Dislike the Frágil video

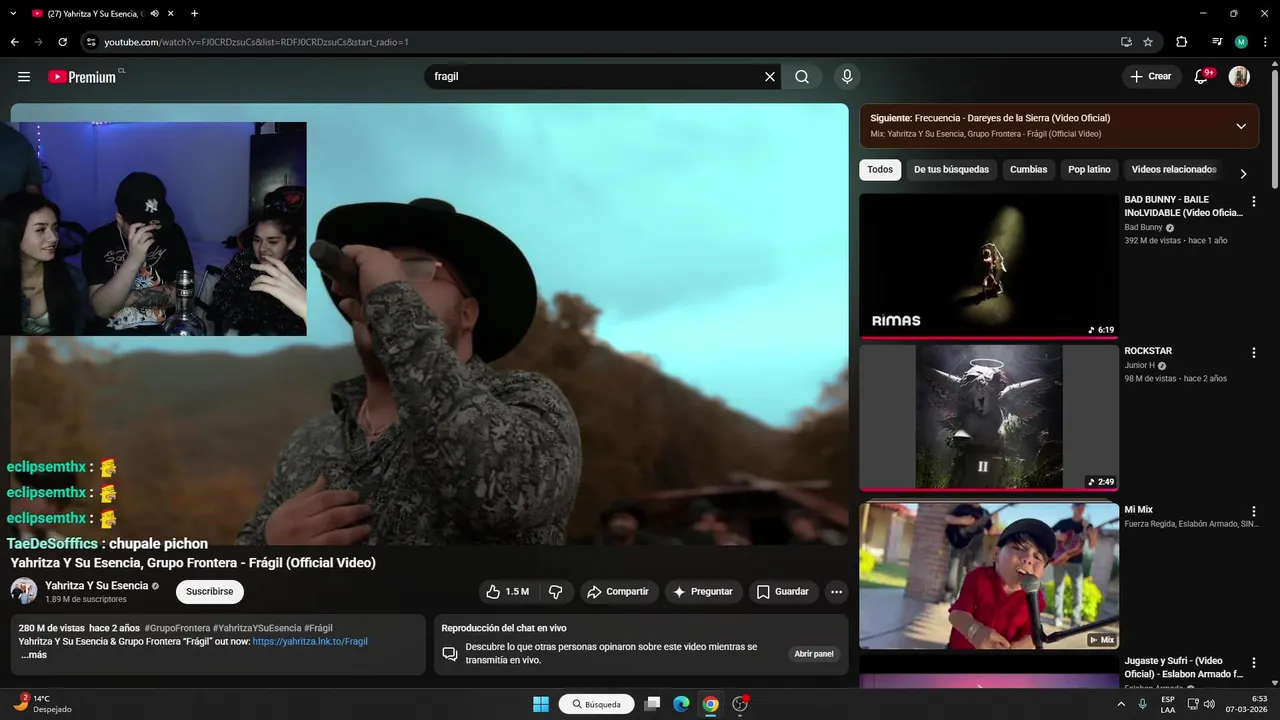tap(555, 592)
